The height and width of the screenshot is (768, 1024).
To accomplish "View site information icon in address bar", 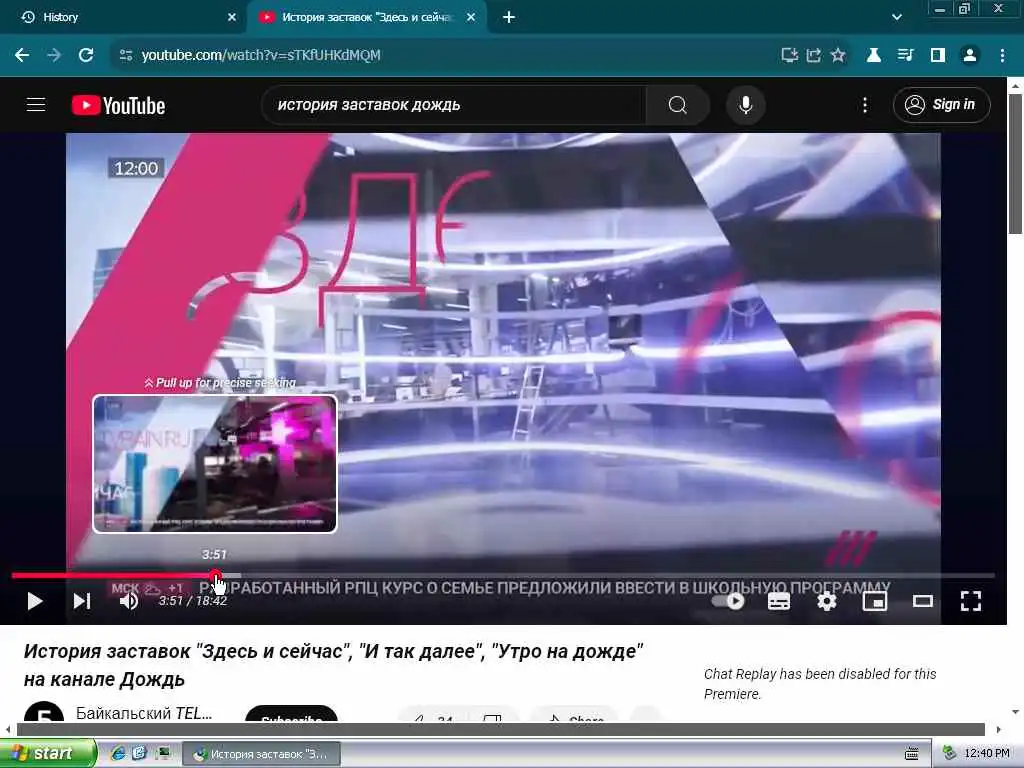I will tap(126, 55).
